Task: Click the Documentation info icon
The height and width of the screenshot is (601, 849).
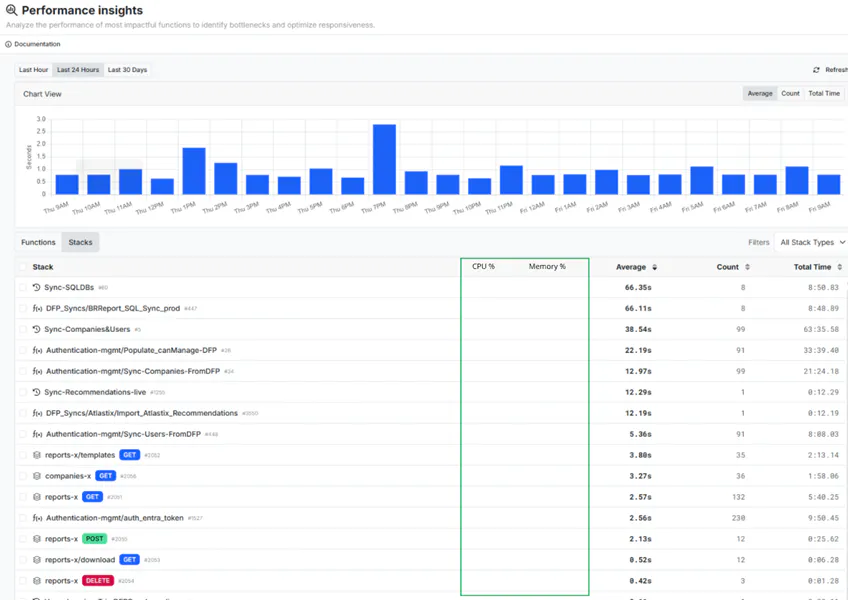Action: pyautogui.click(x=8, y=44)
